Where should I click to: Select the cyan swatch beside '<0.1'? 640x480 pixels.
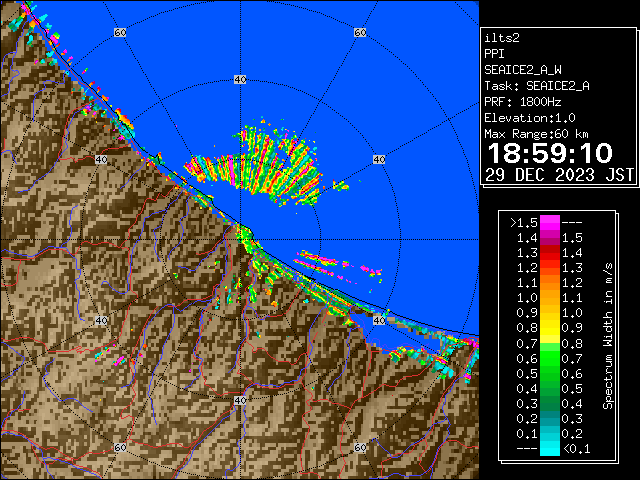550,448
